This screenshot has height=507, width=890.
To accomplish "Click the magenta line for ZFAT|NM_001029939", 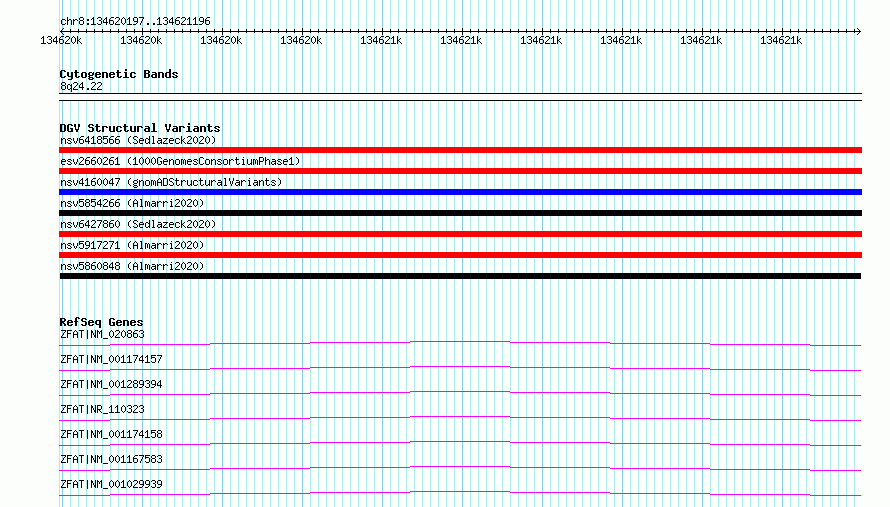I will [x=460, y=493].
